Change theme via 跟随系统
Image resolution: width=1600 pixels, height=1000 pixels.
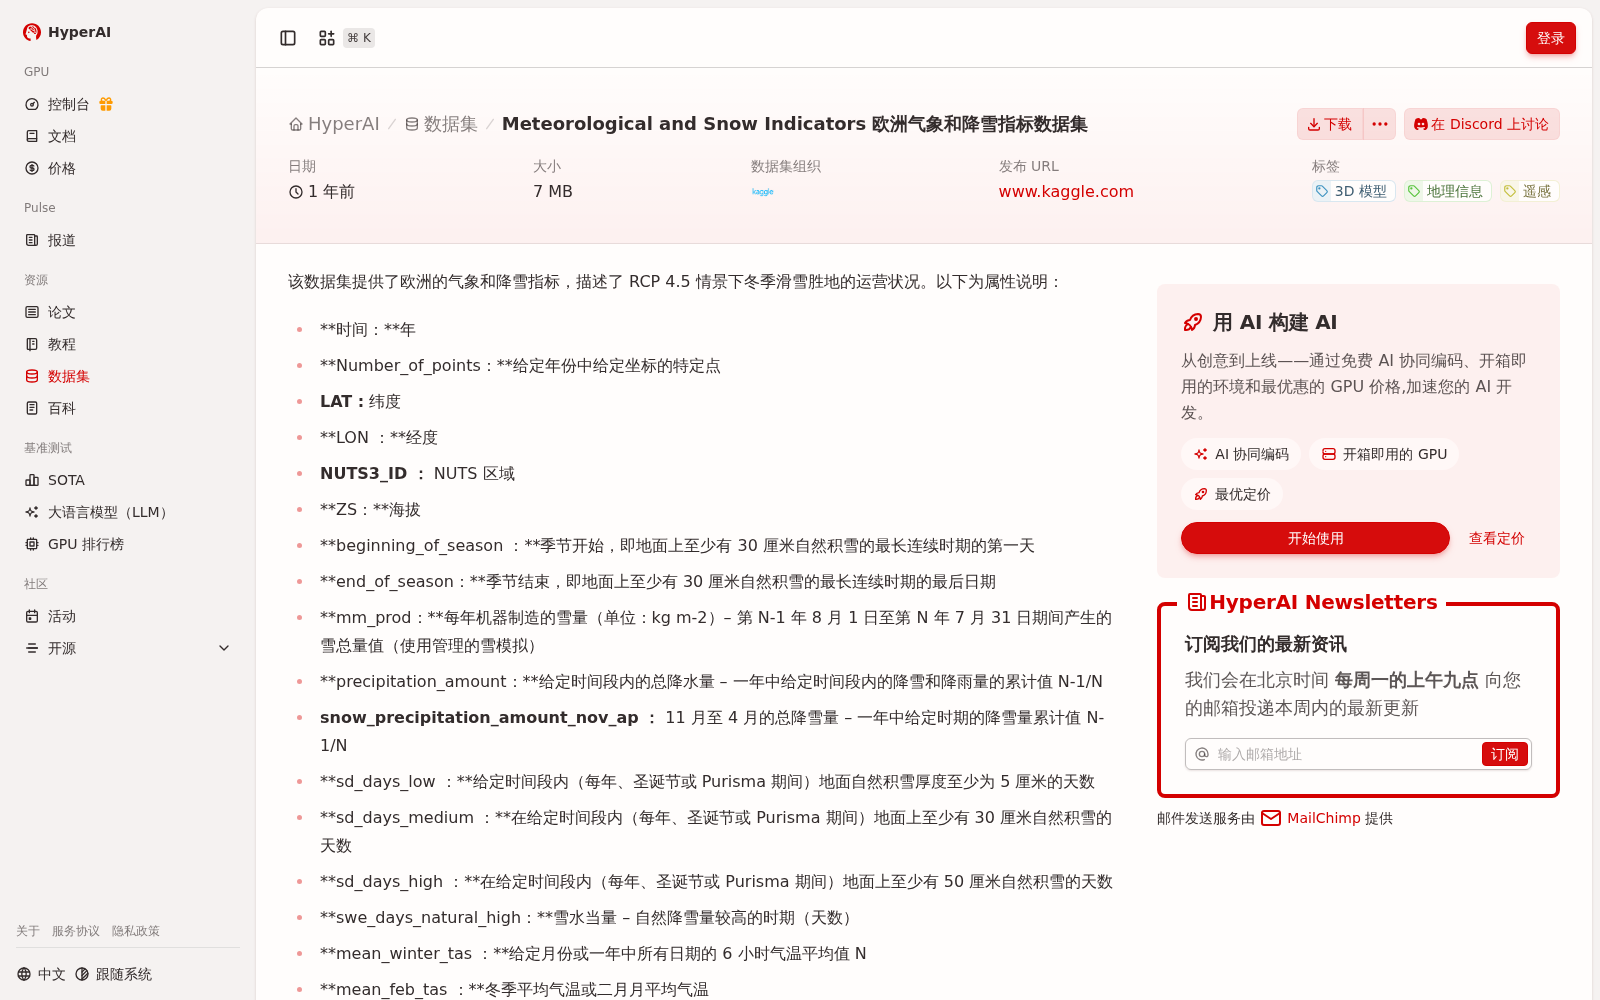click(x=114, y=974)
